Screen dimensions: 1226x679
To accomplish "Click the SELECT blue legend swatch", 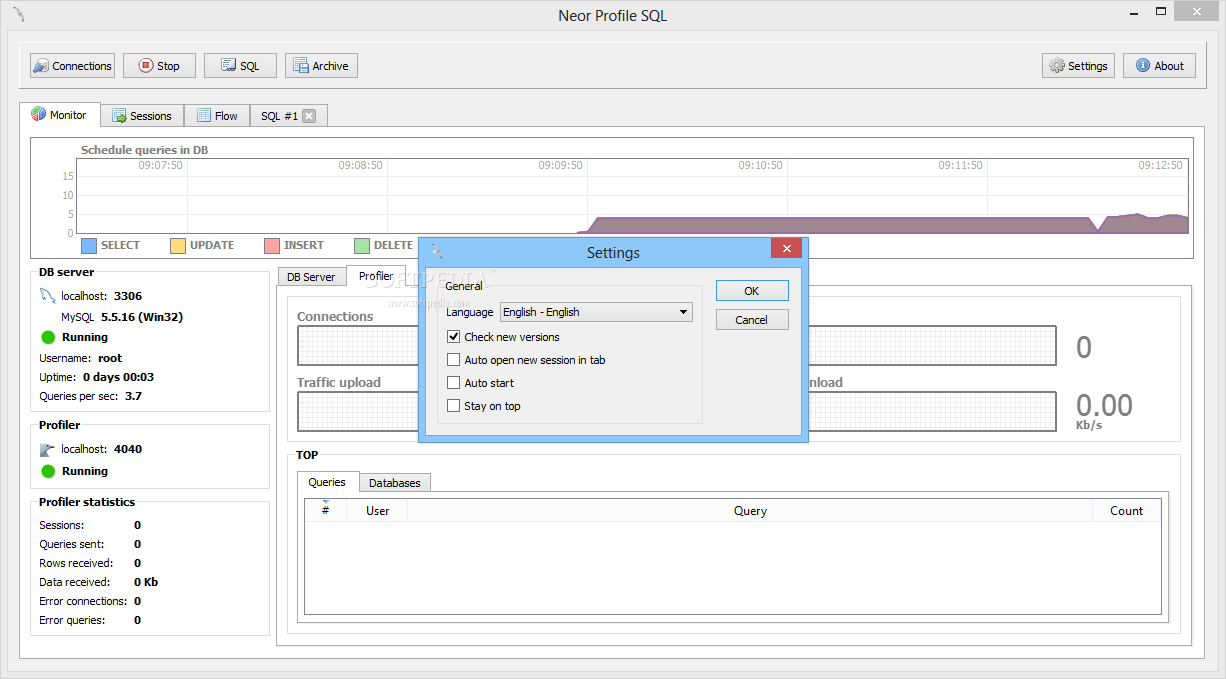I will pyautogui.click(x=88, y=246).
